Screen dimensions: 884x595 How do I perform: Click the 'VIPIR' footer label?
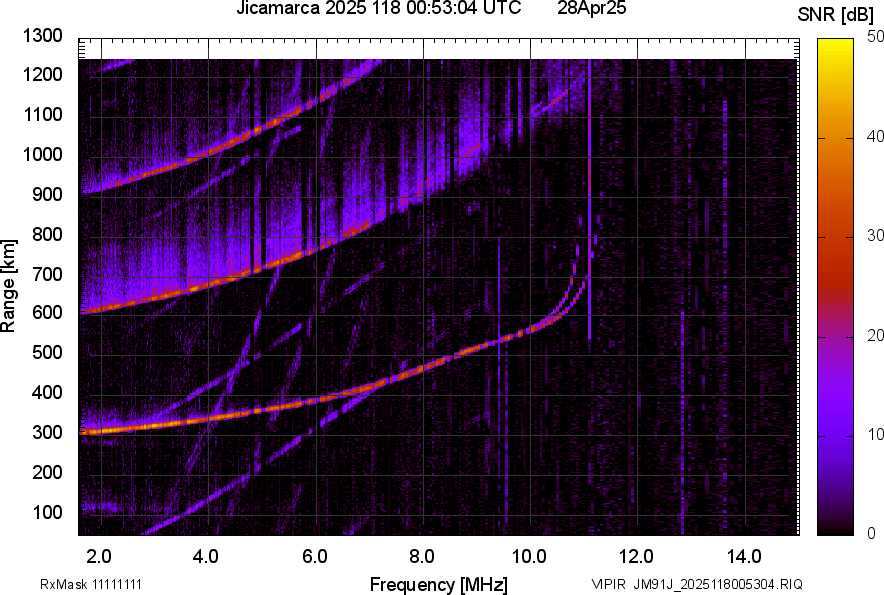point(608,584)
